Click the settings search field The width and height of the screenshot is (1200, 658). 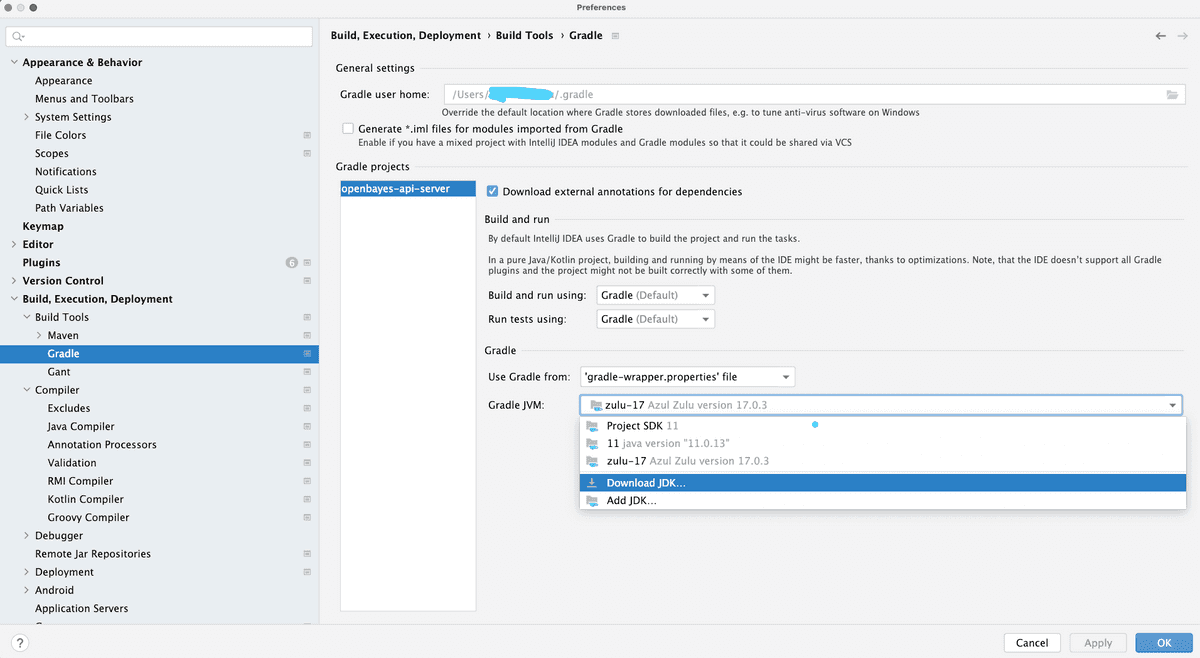(160, 36)
